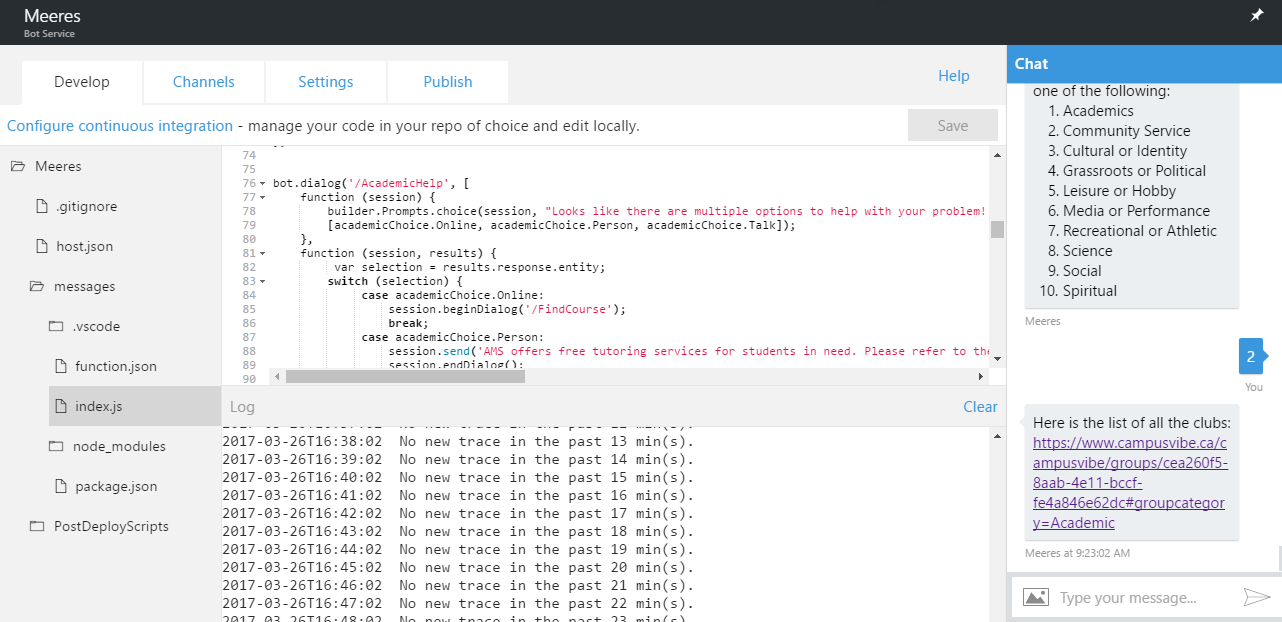Click the function.json file icon

pos(60,366)
